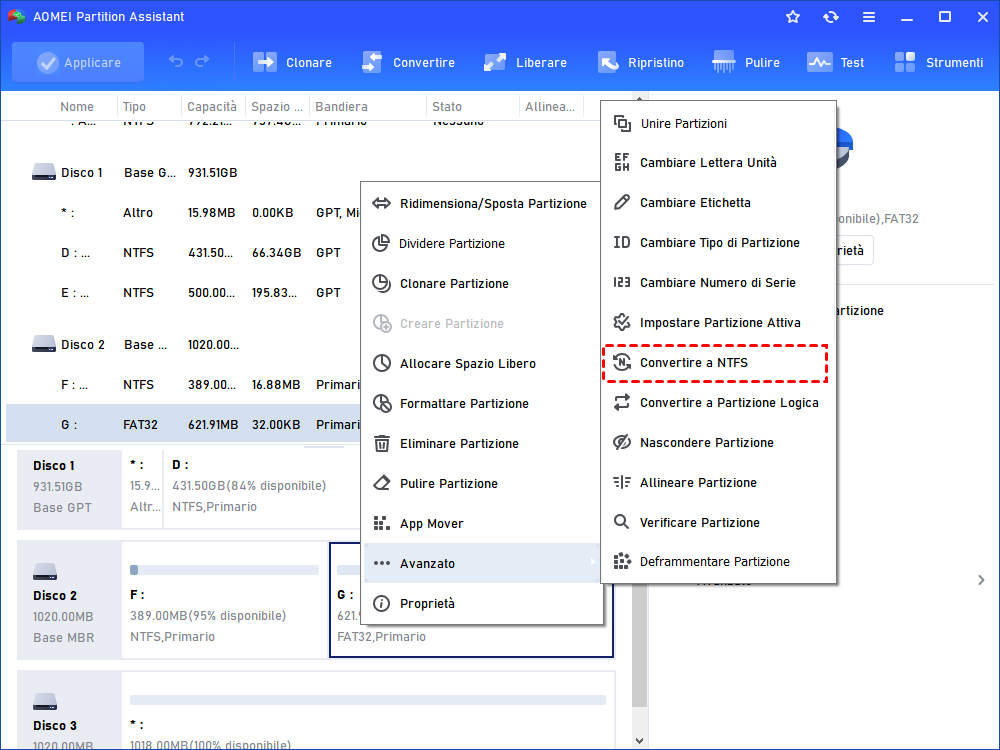Click the Stato column header
This screenshot has width=1000, height=750.
(446, 107)
